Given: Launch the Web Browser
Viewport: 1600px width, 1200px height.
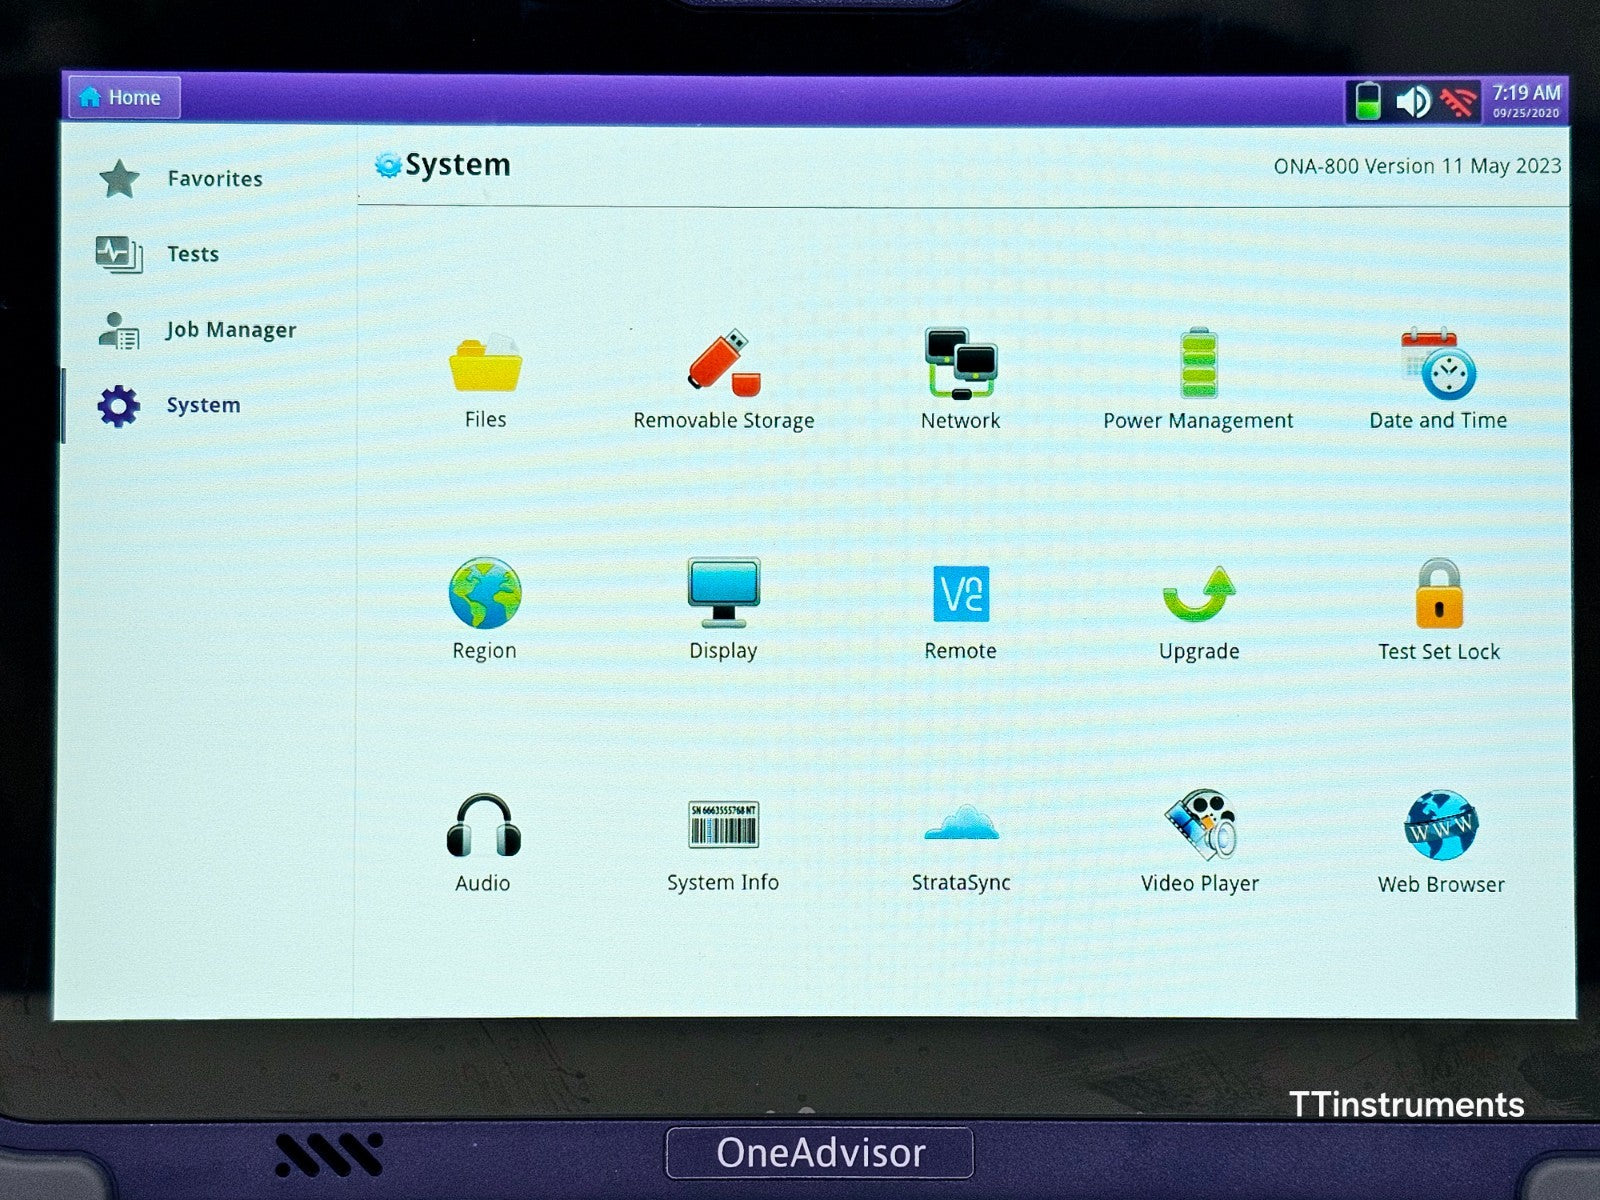Looking at the screenshot, I should coord(1441,827).
